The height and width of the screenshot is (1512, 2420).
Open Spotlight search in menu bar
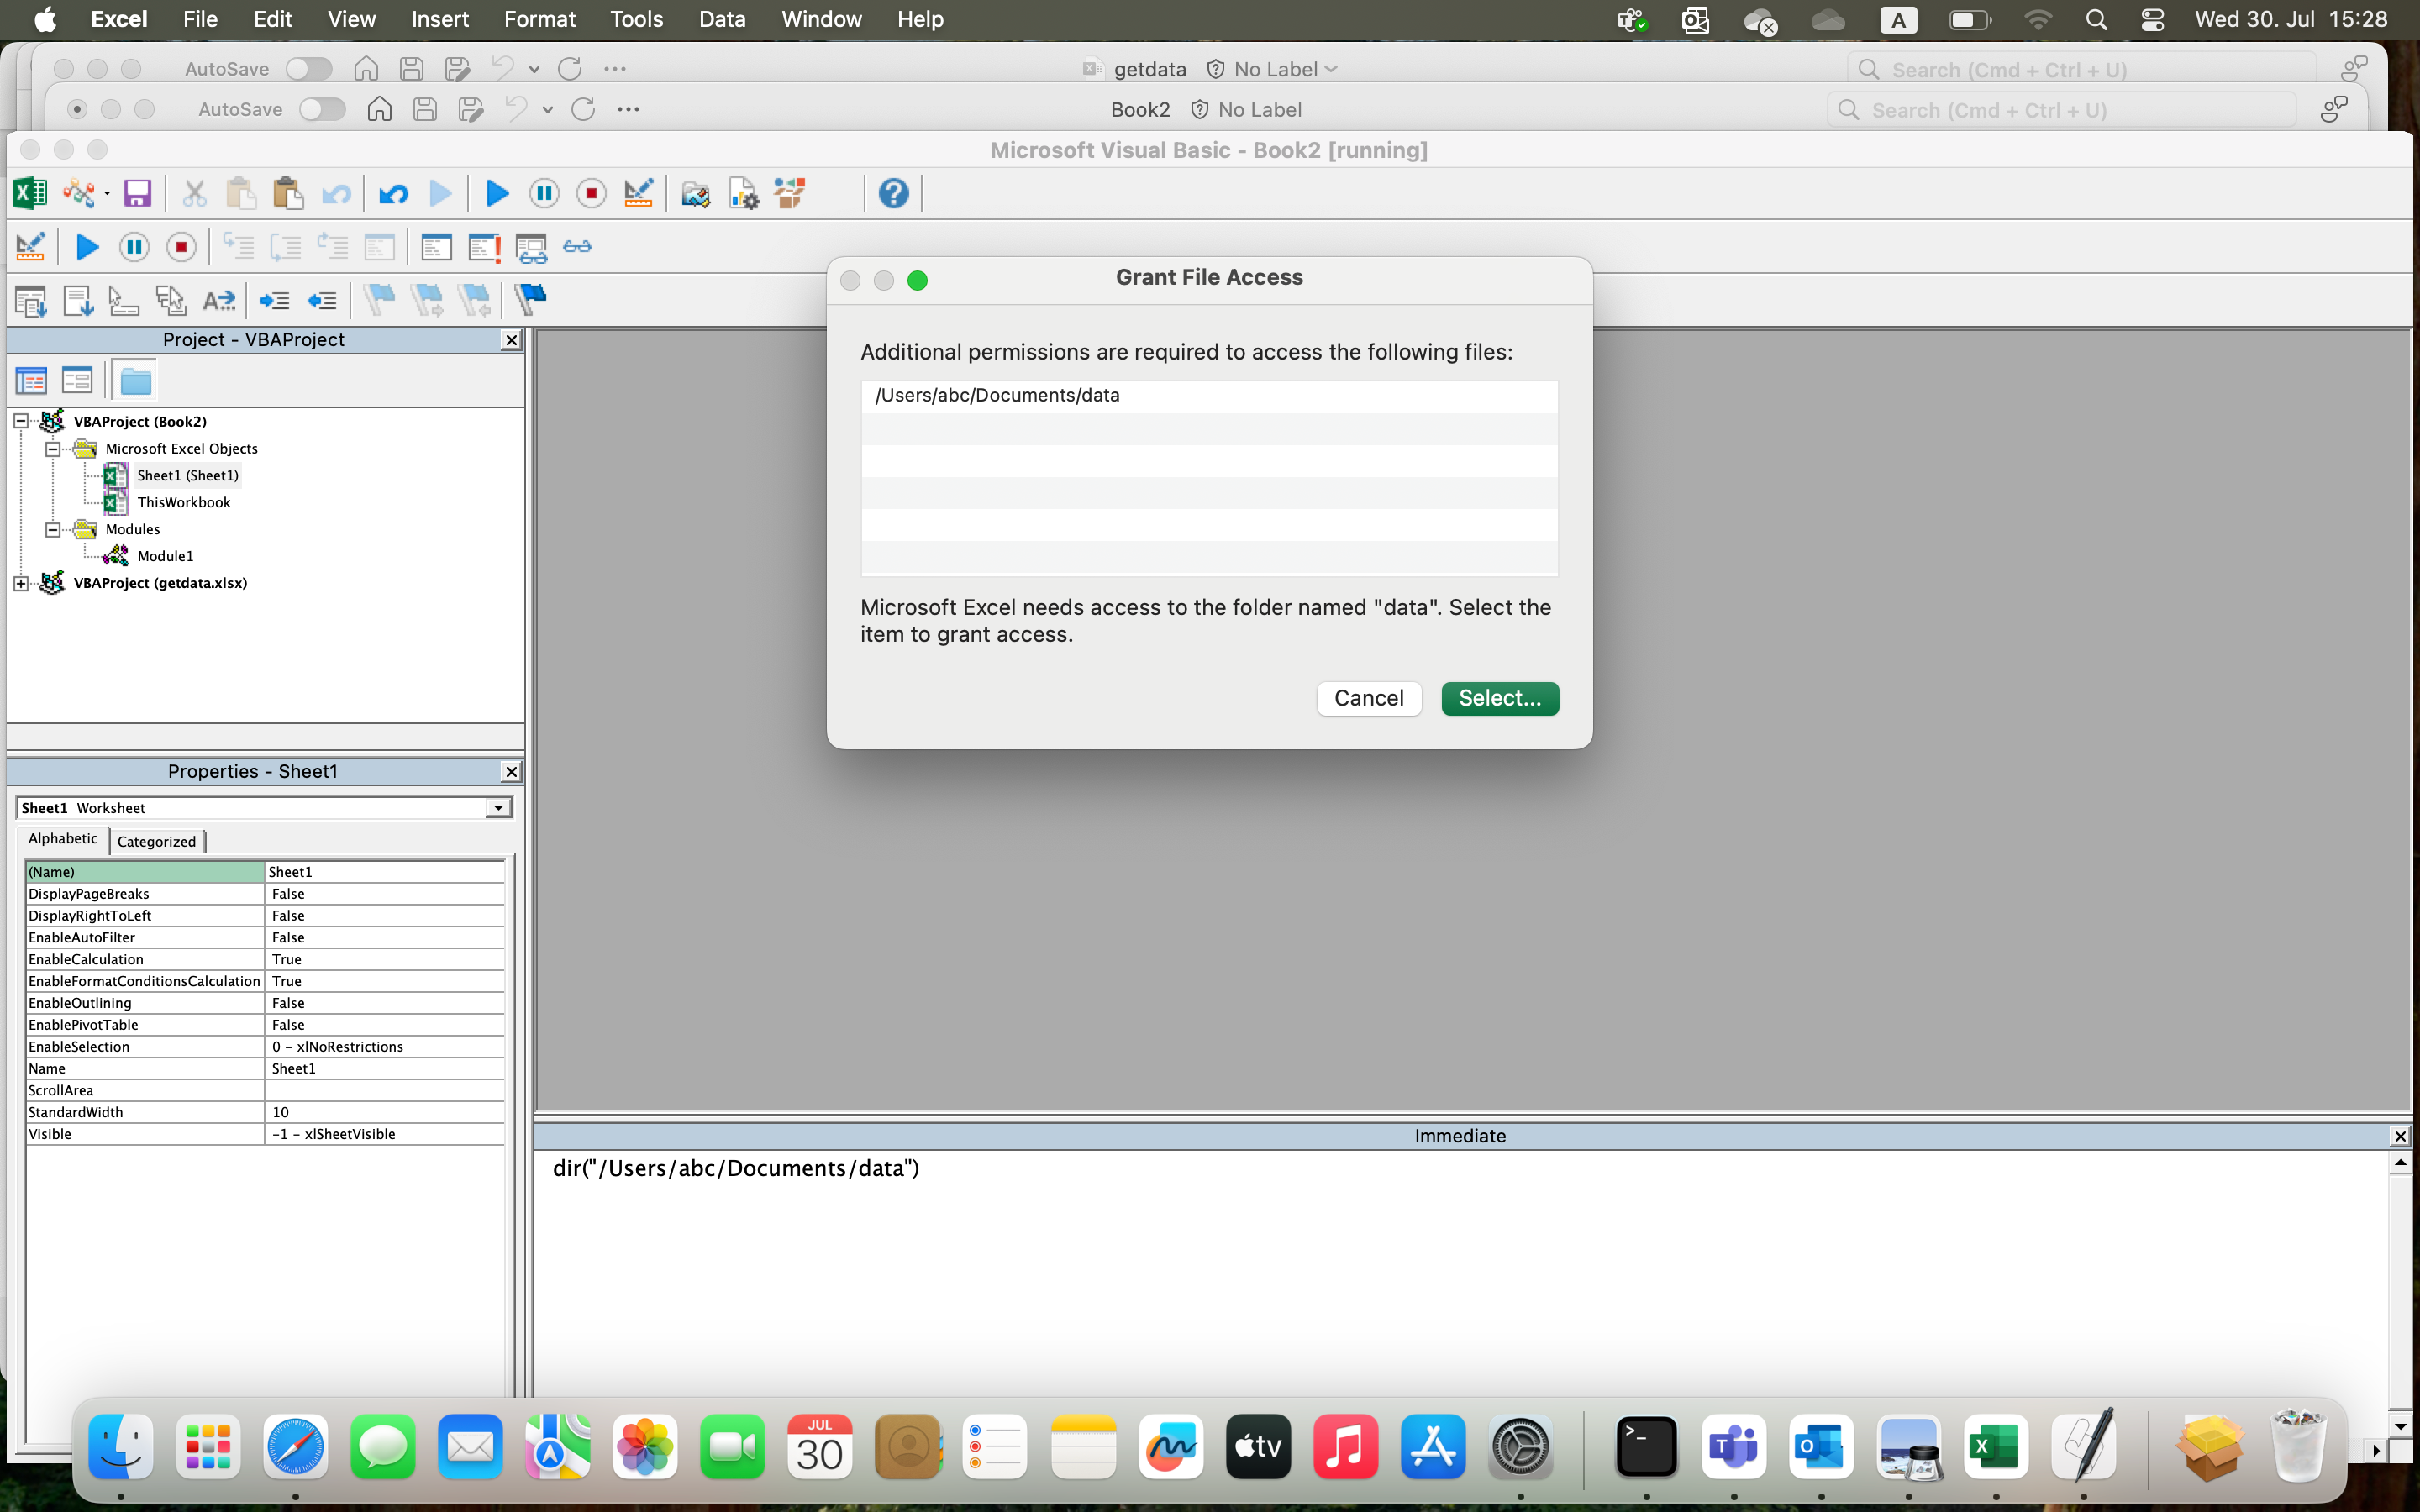[x=2096, y=20]
